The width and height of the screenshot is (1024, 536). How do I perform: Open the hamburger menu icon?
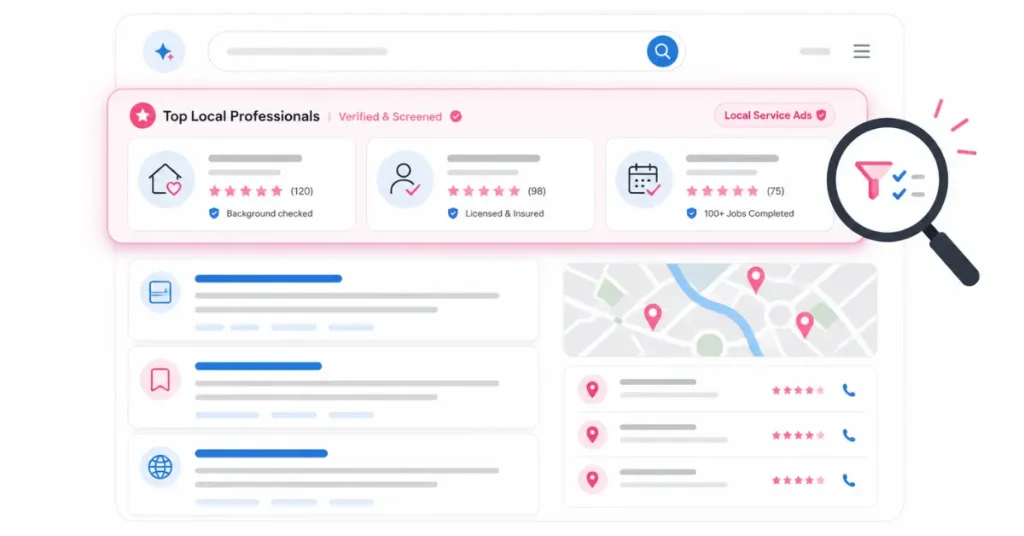(x=861, y=51)
